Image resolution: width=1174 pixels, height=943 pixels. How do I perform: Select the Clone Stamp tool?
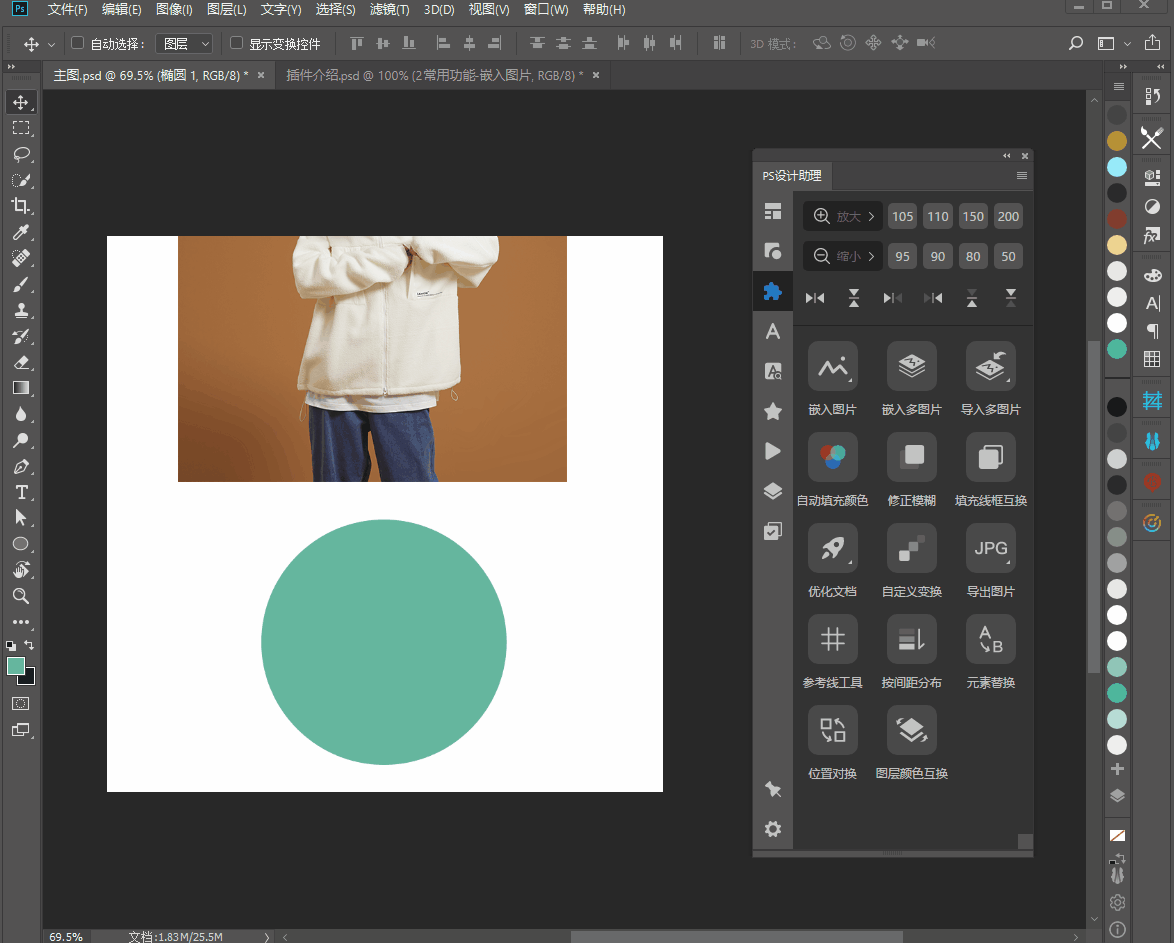(x=21, y=310)
